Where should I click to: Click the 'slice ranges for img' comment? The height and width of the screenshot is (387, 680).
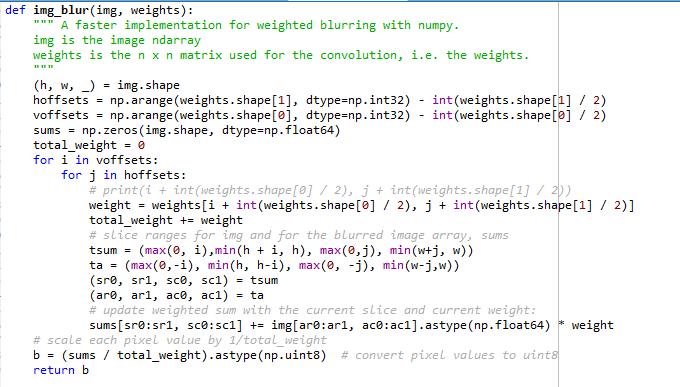click(x=299, y=235)
